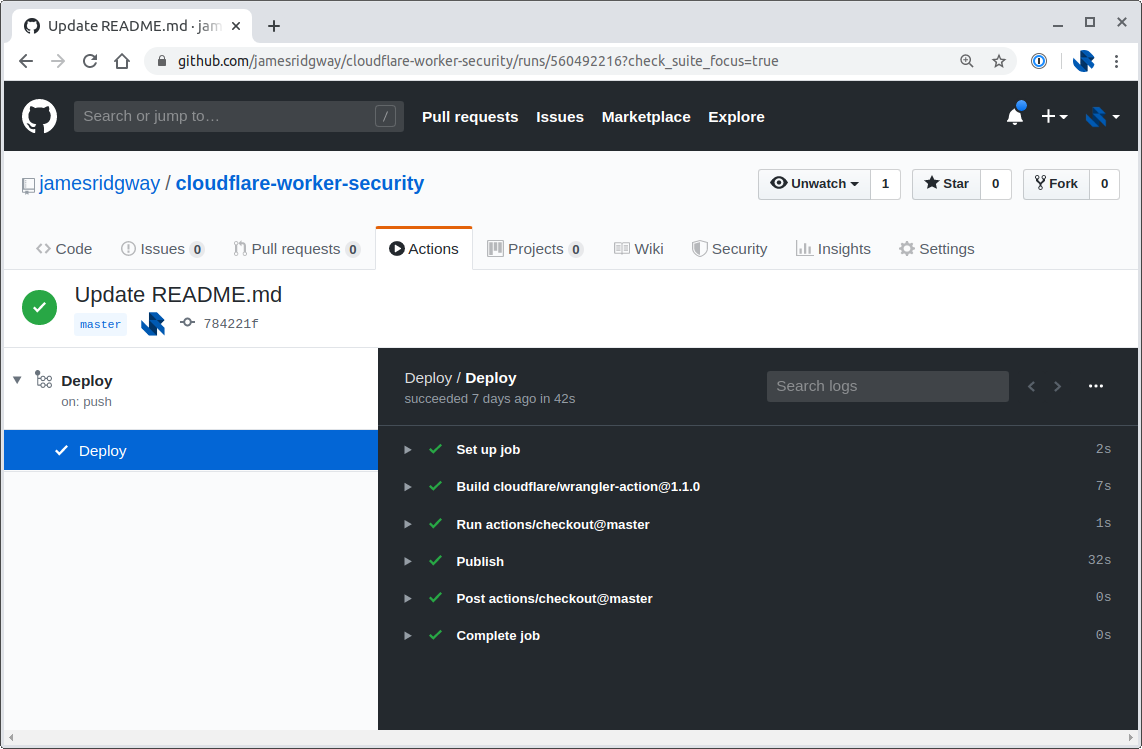Expand the Set up job step

click(408, 450)
